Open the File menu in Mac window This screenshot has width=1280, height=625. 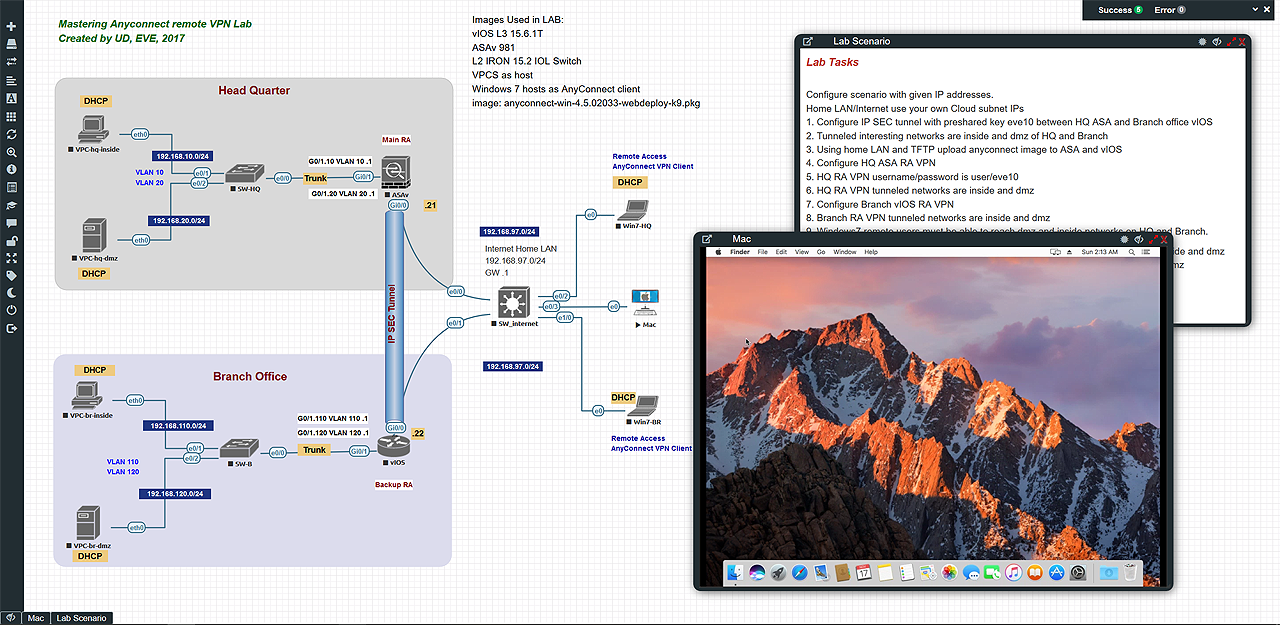coord(762,252)
